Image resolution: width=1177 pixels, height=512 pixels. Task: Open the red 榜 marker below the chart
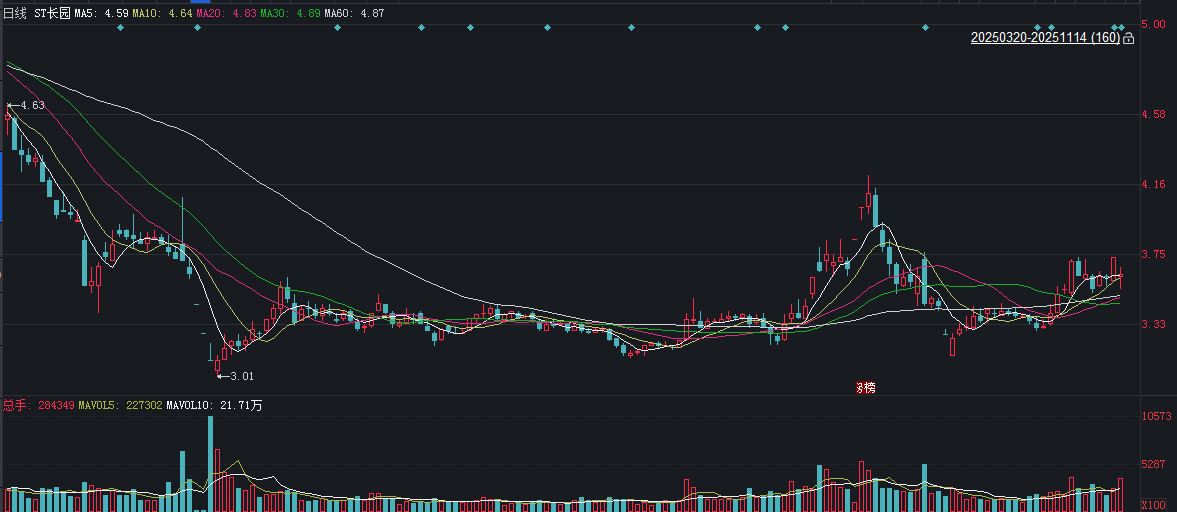pyautogui.click(x=865, y=387)
